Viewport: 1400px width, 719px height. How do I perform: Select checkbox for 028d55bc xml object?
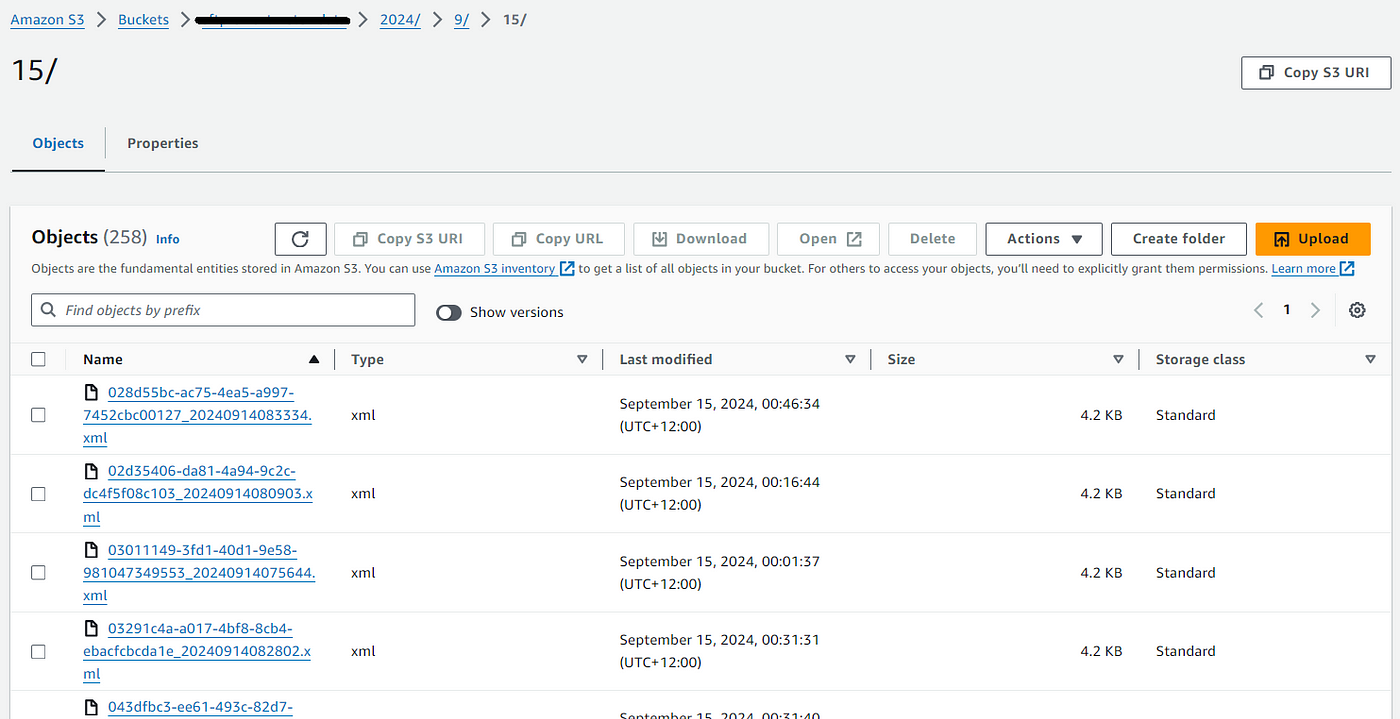[x=38, y=415]
